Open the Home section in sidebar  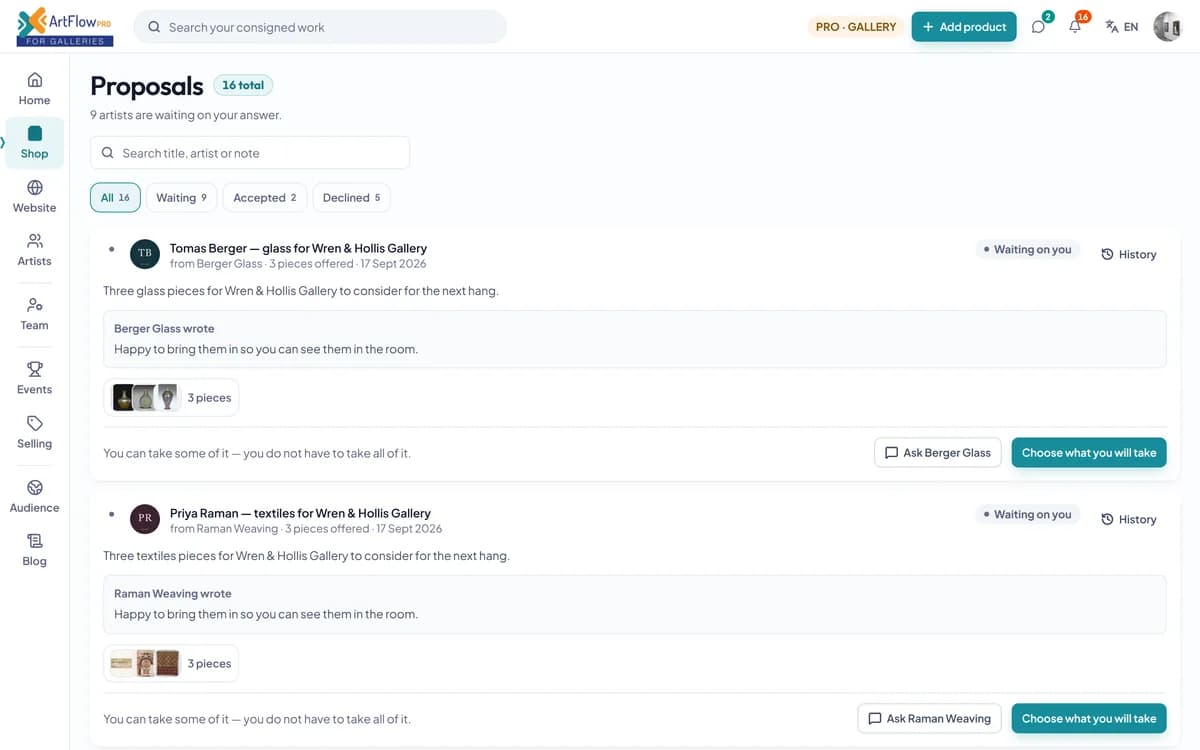34,88
